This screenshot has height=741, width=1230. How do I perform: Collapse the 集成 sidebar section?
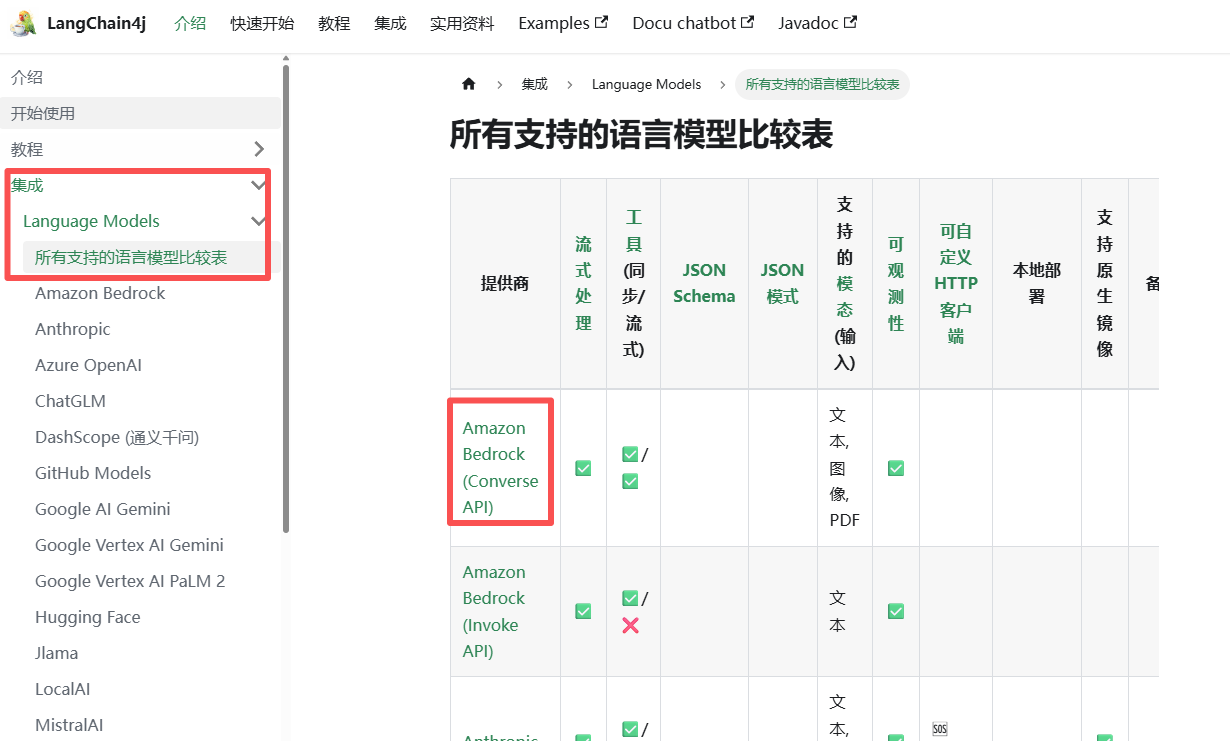click(x=260, y=184)
